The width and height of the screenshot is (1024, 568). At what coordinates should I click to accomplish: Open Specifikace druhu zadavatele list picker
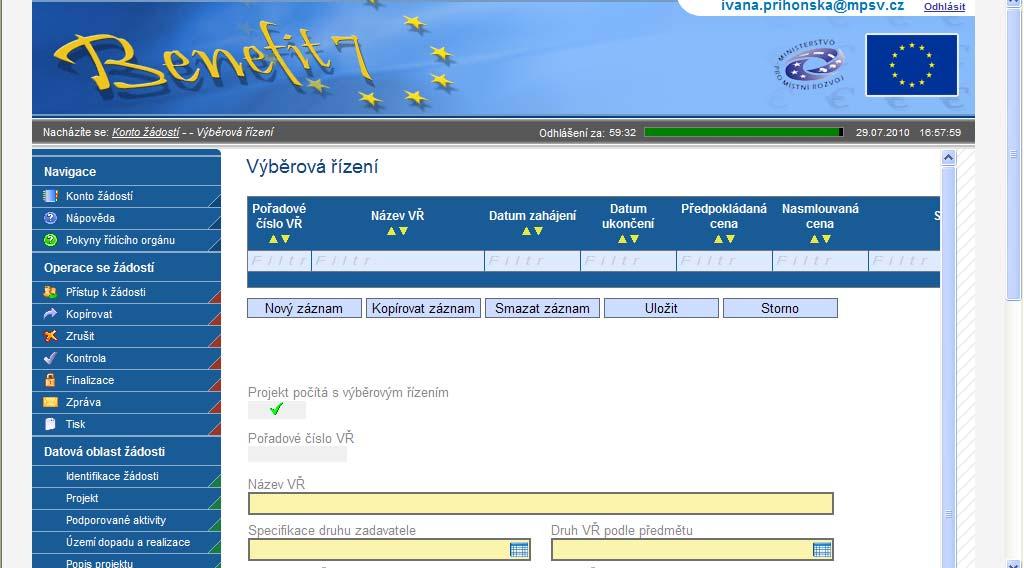tap(519, 550)
